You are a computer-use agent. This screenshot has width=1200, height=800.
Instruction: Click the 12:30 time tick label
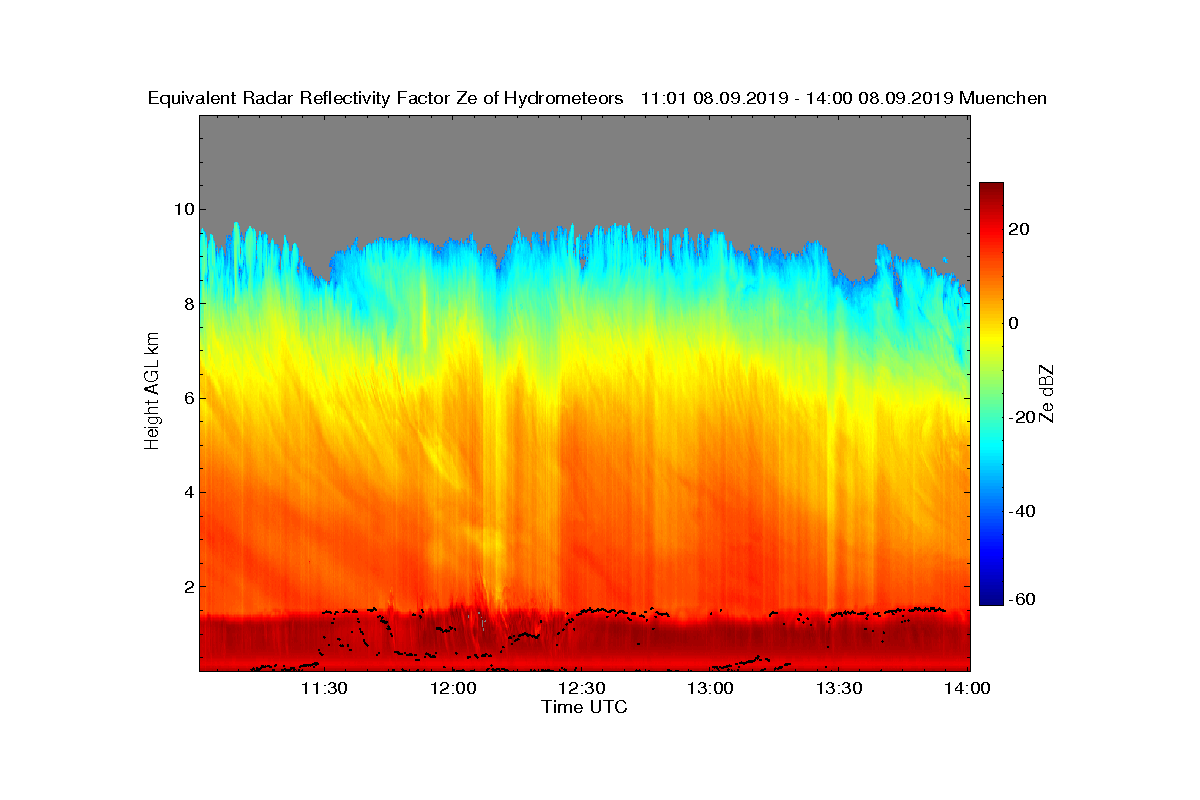(581, 688)
